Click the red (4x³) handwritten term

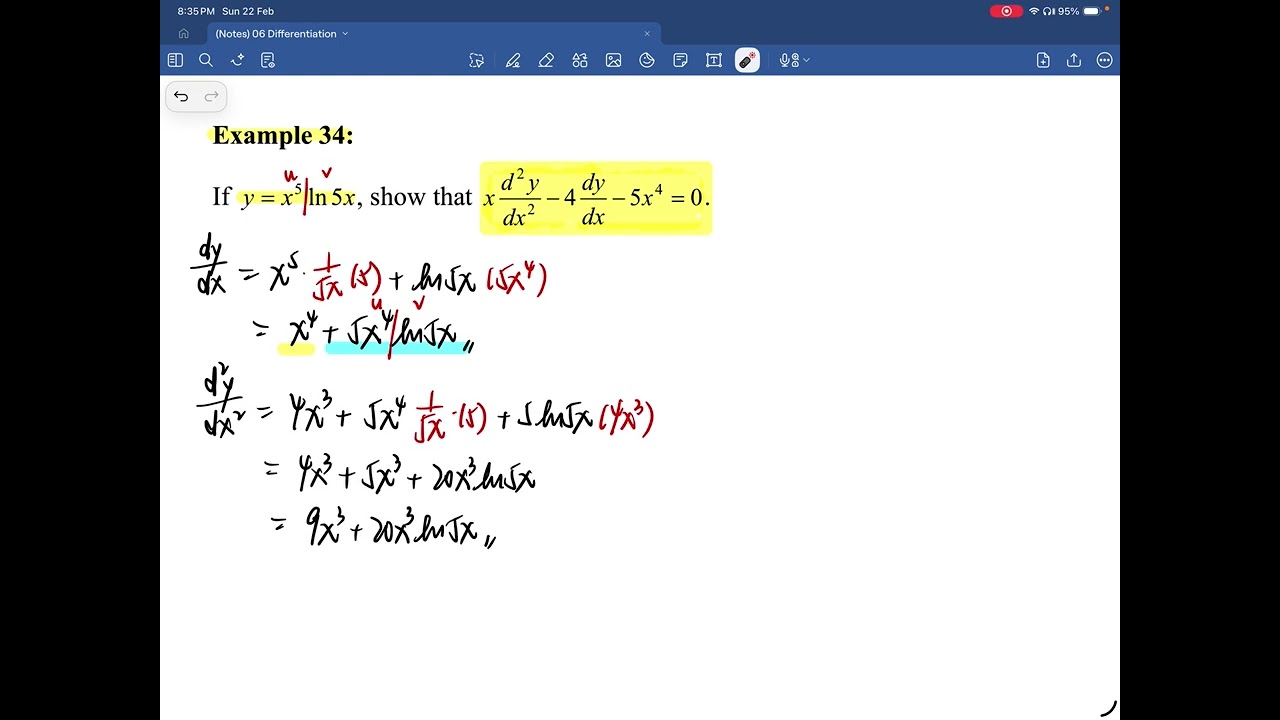626,417
